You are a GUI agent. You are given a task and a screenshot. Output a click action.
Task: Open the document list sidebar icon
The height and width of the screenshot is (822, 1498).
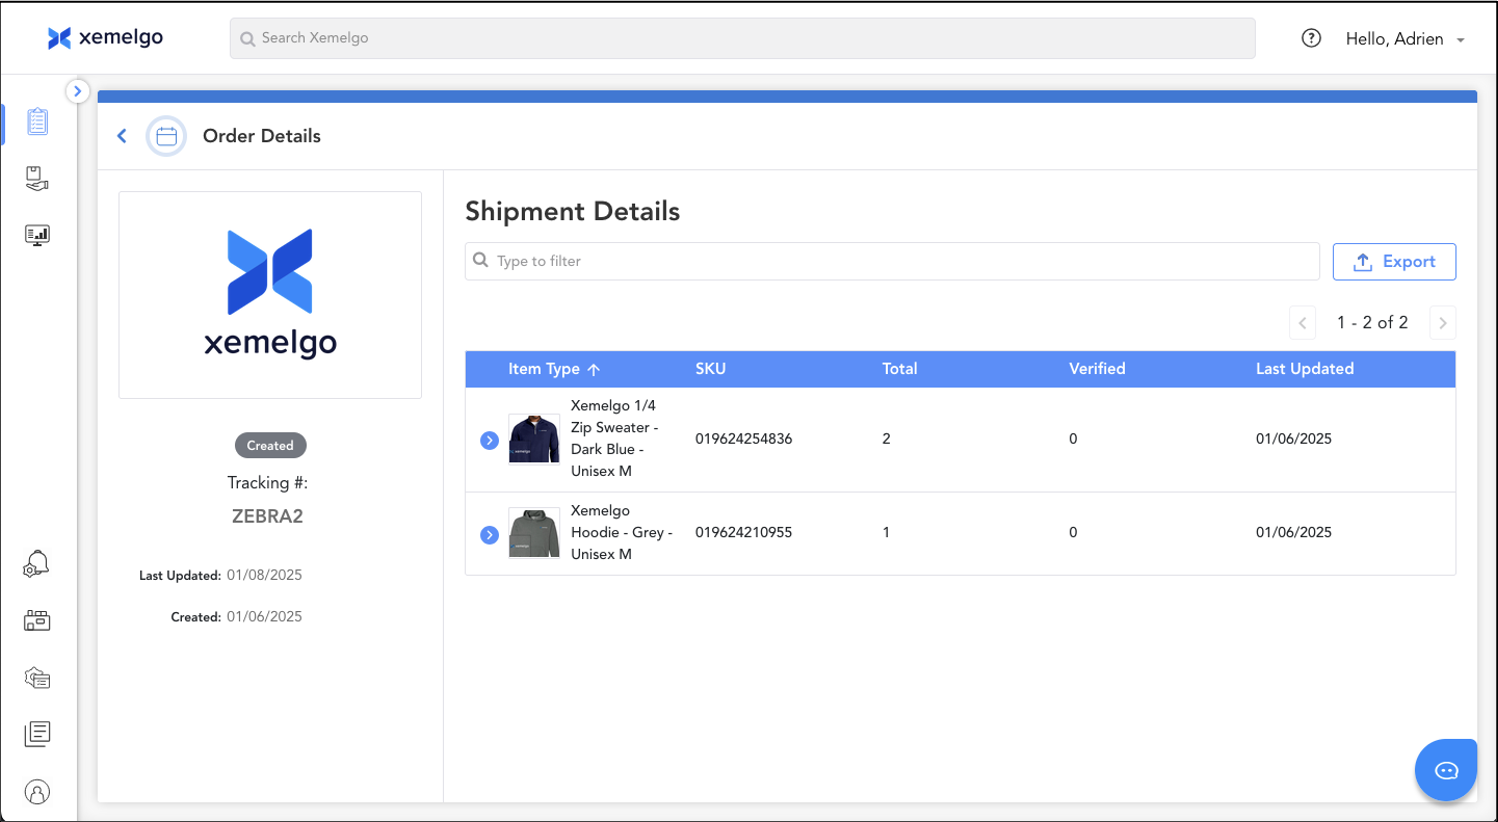tap(37, 734)
